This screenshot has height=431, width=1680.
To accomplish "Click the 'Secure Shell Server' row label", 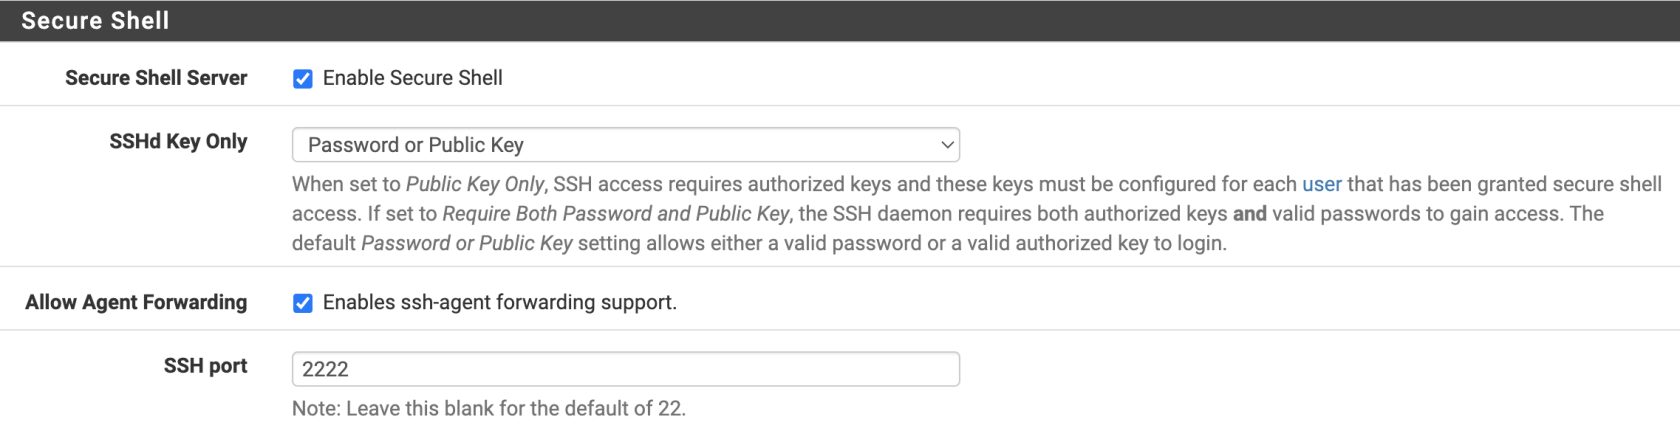I will click(x=156, y=78).
